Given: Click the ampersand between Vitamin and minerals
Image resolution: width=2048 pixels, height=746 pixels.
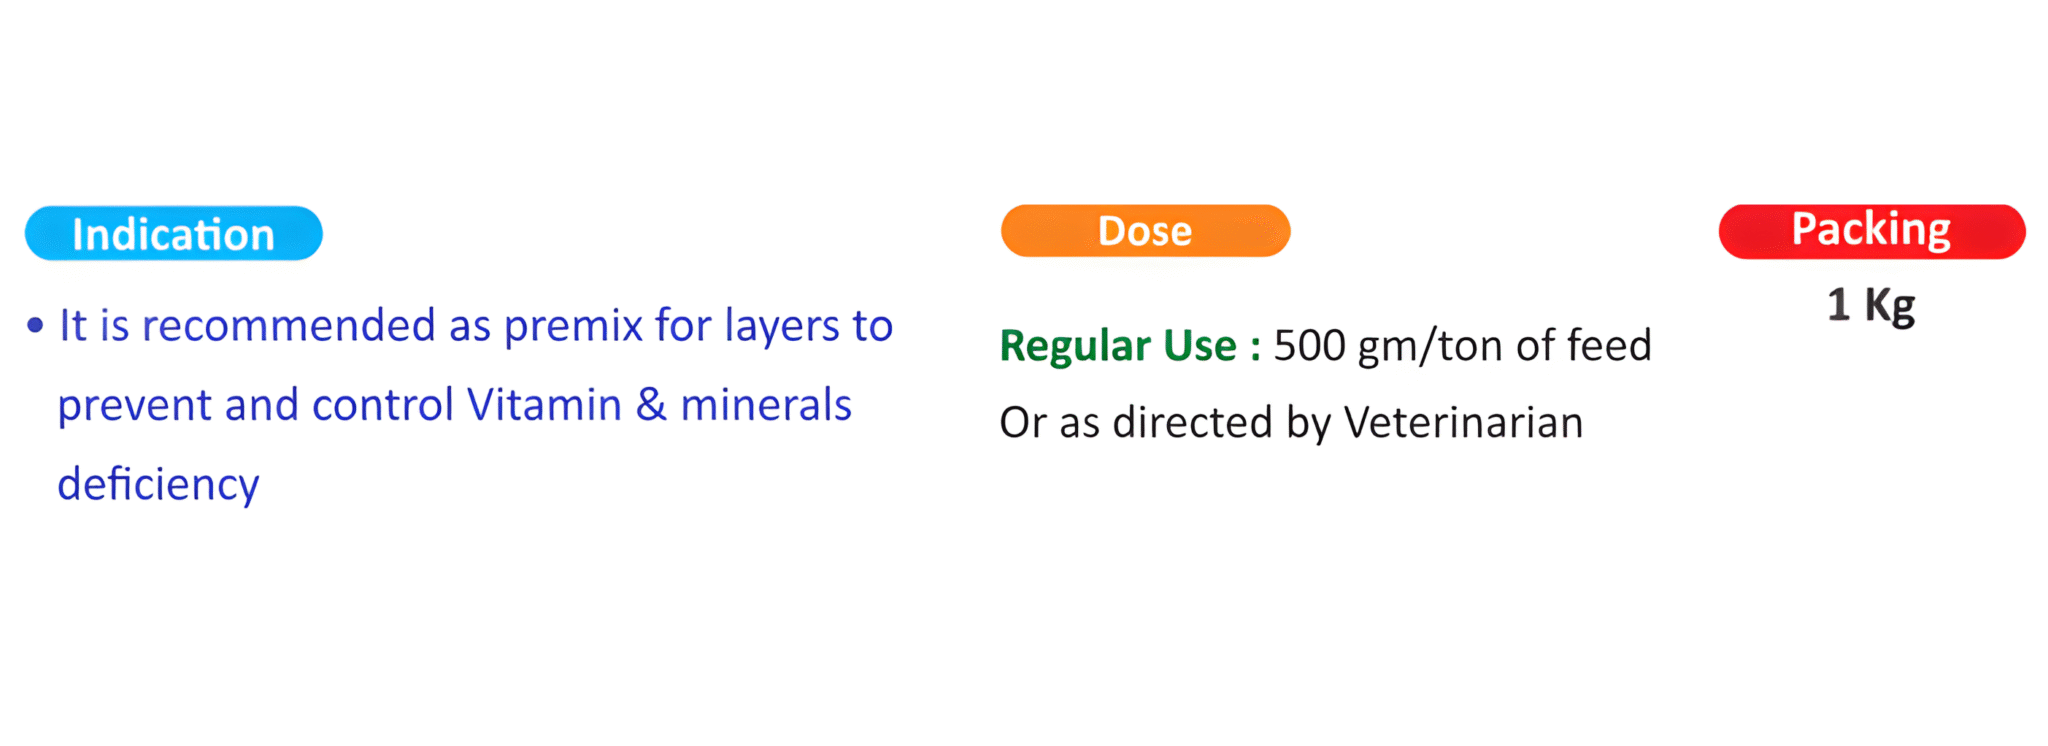Looking at the screenshot, I should 651,405.
